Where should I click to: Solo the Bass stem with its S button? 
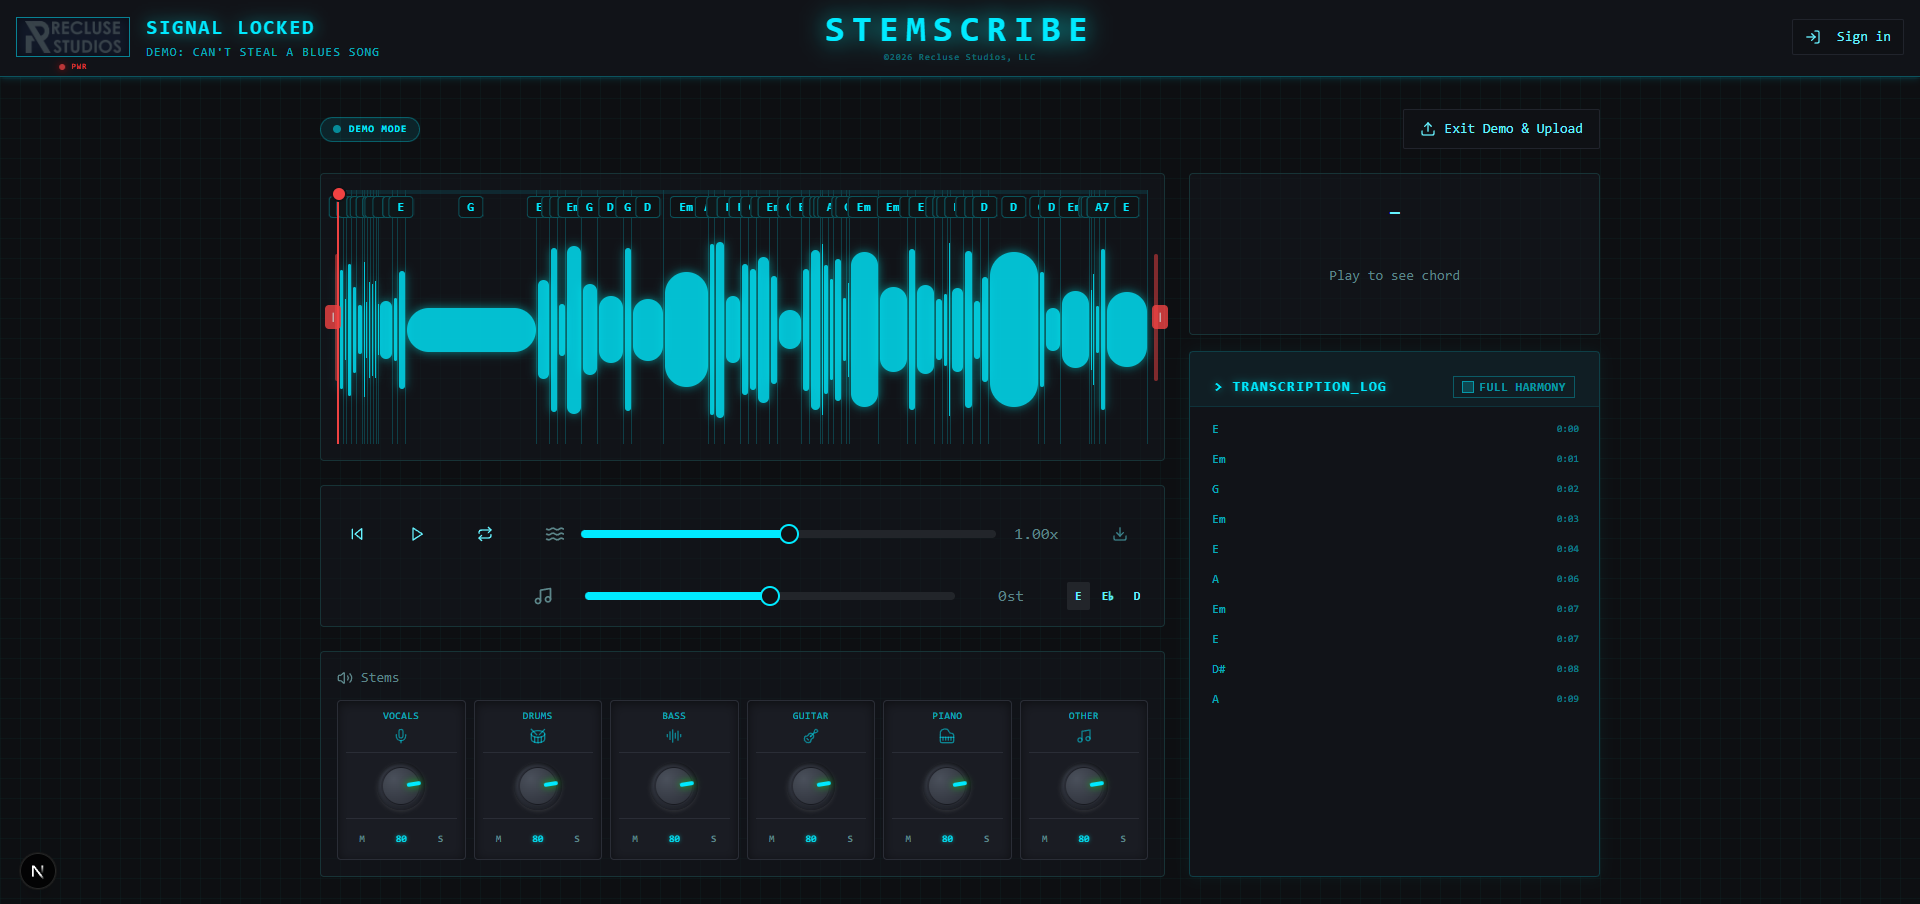tap(712, 839)
